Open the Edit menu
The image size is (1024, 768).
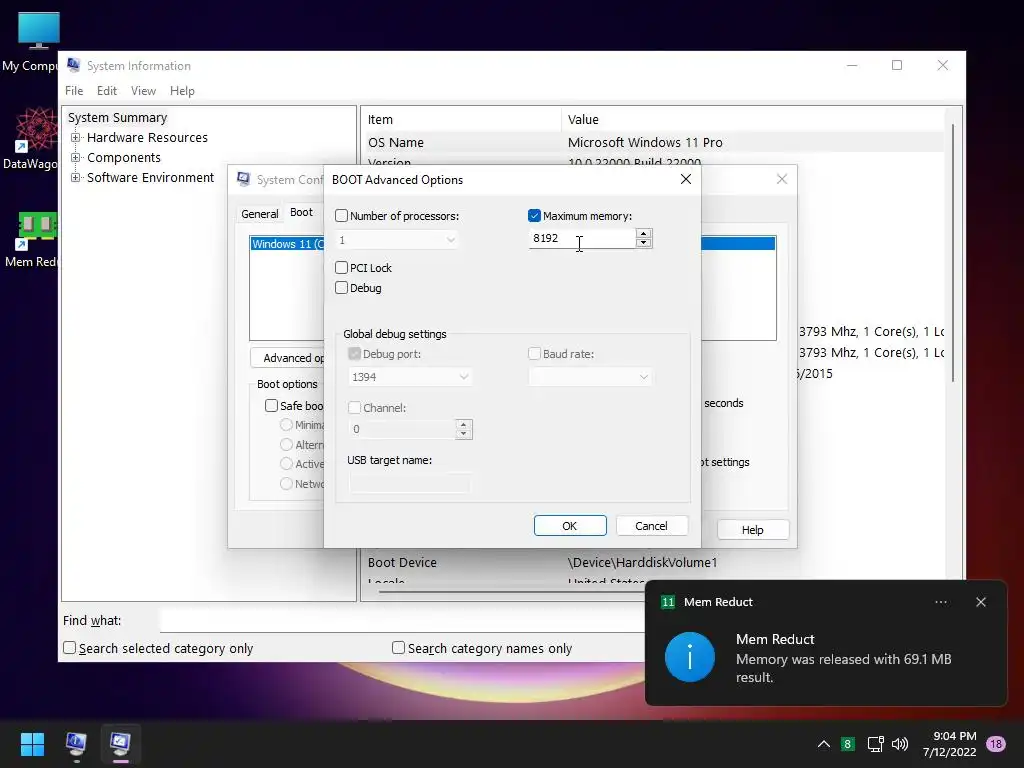point(106,91)
